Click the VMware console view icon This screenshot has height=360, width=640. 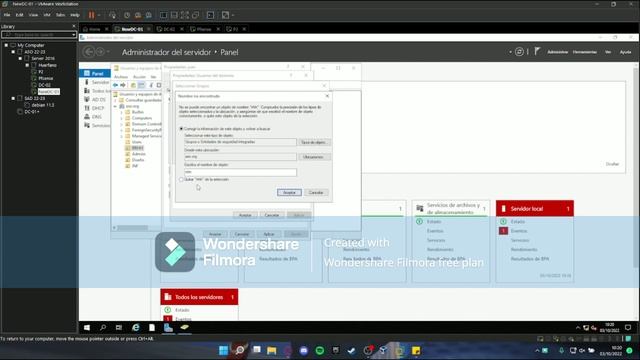pyautogui.click(x=210, y=15)
